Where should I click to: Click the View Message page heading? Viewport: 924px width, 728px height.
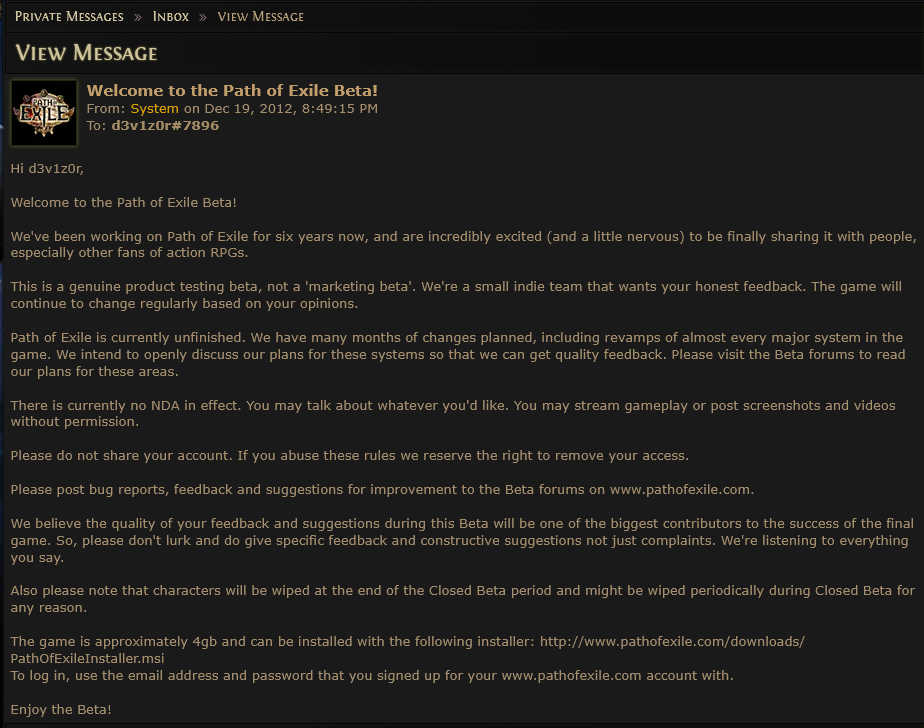coord(86,53)
